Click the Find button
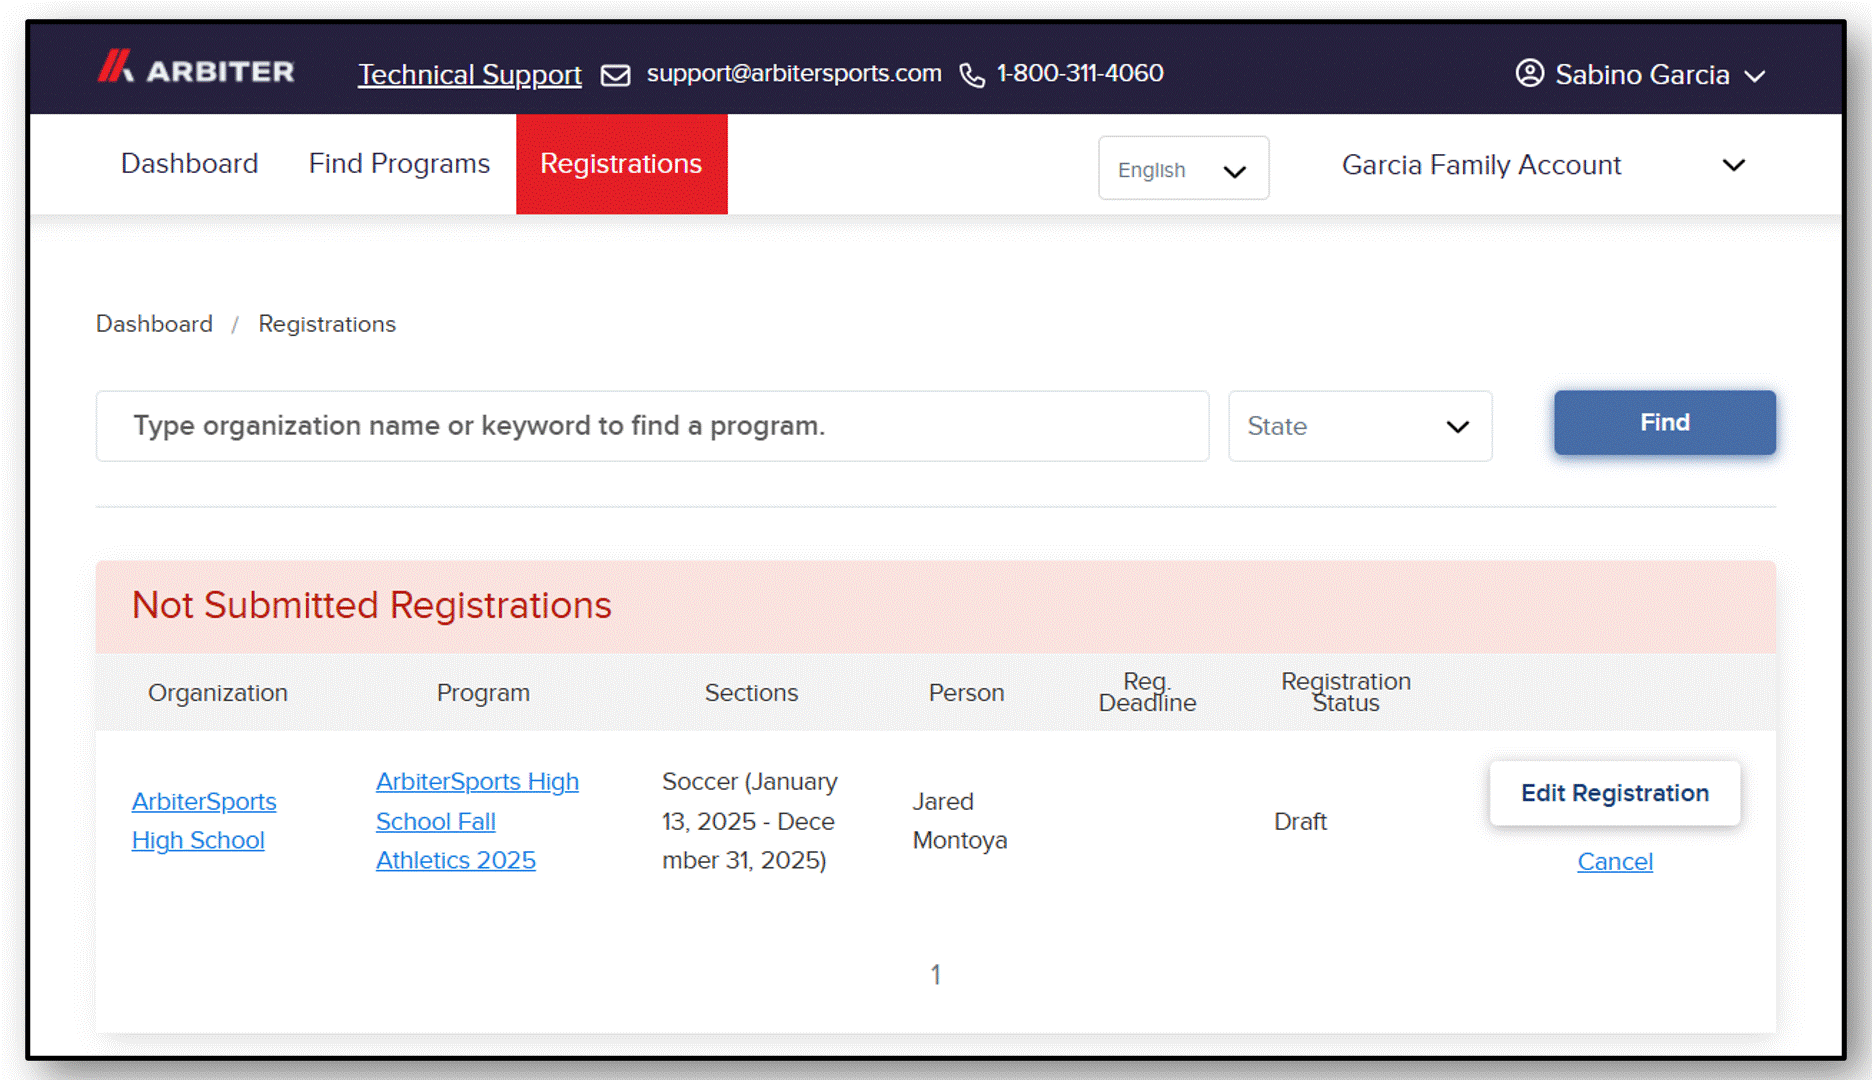The image size is (1872, 1080). (1665, 423)
